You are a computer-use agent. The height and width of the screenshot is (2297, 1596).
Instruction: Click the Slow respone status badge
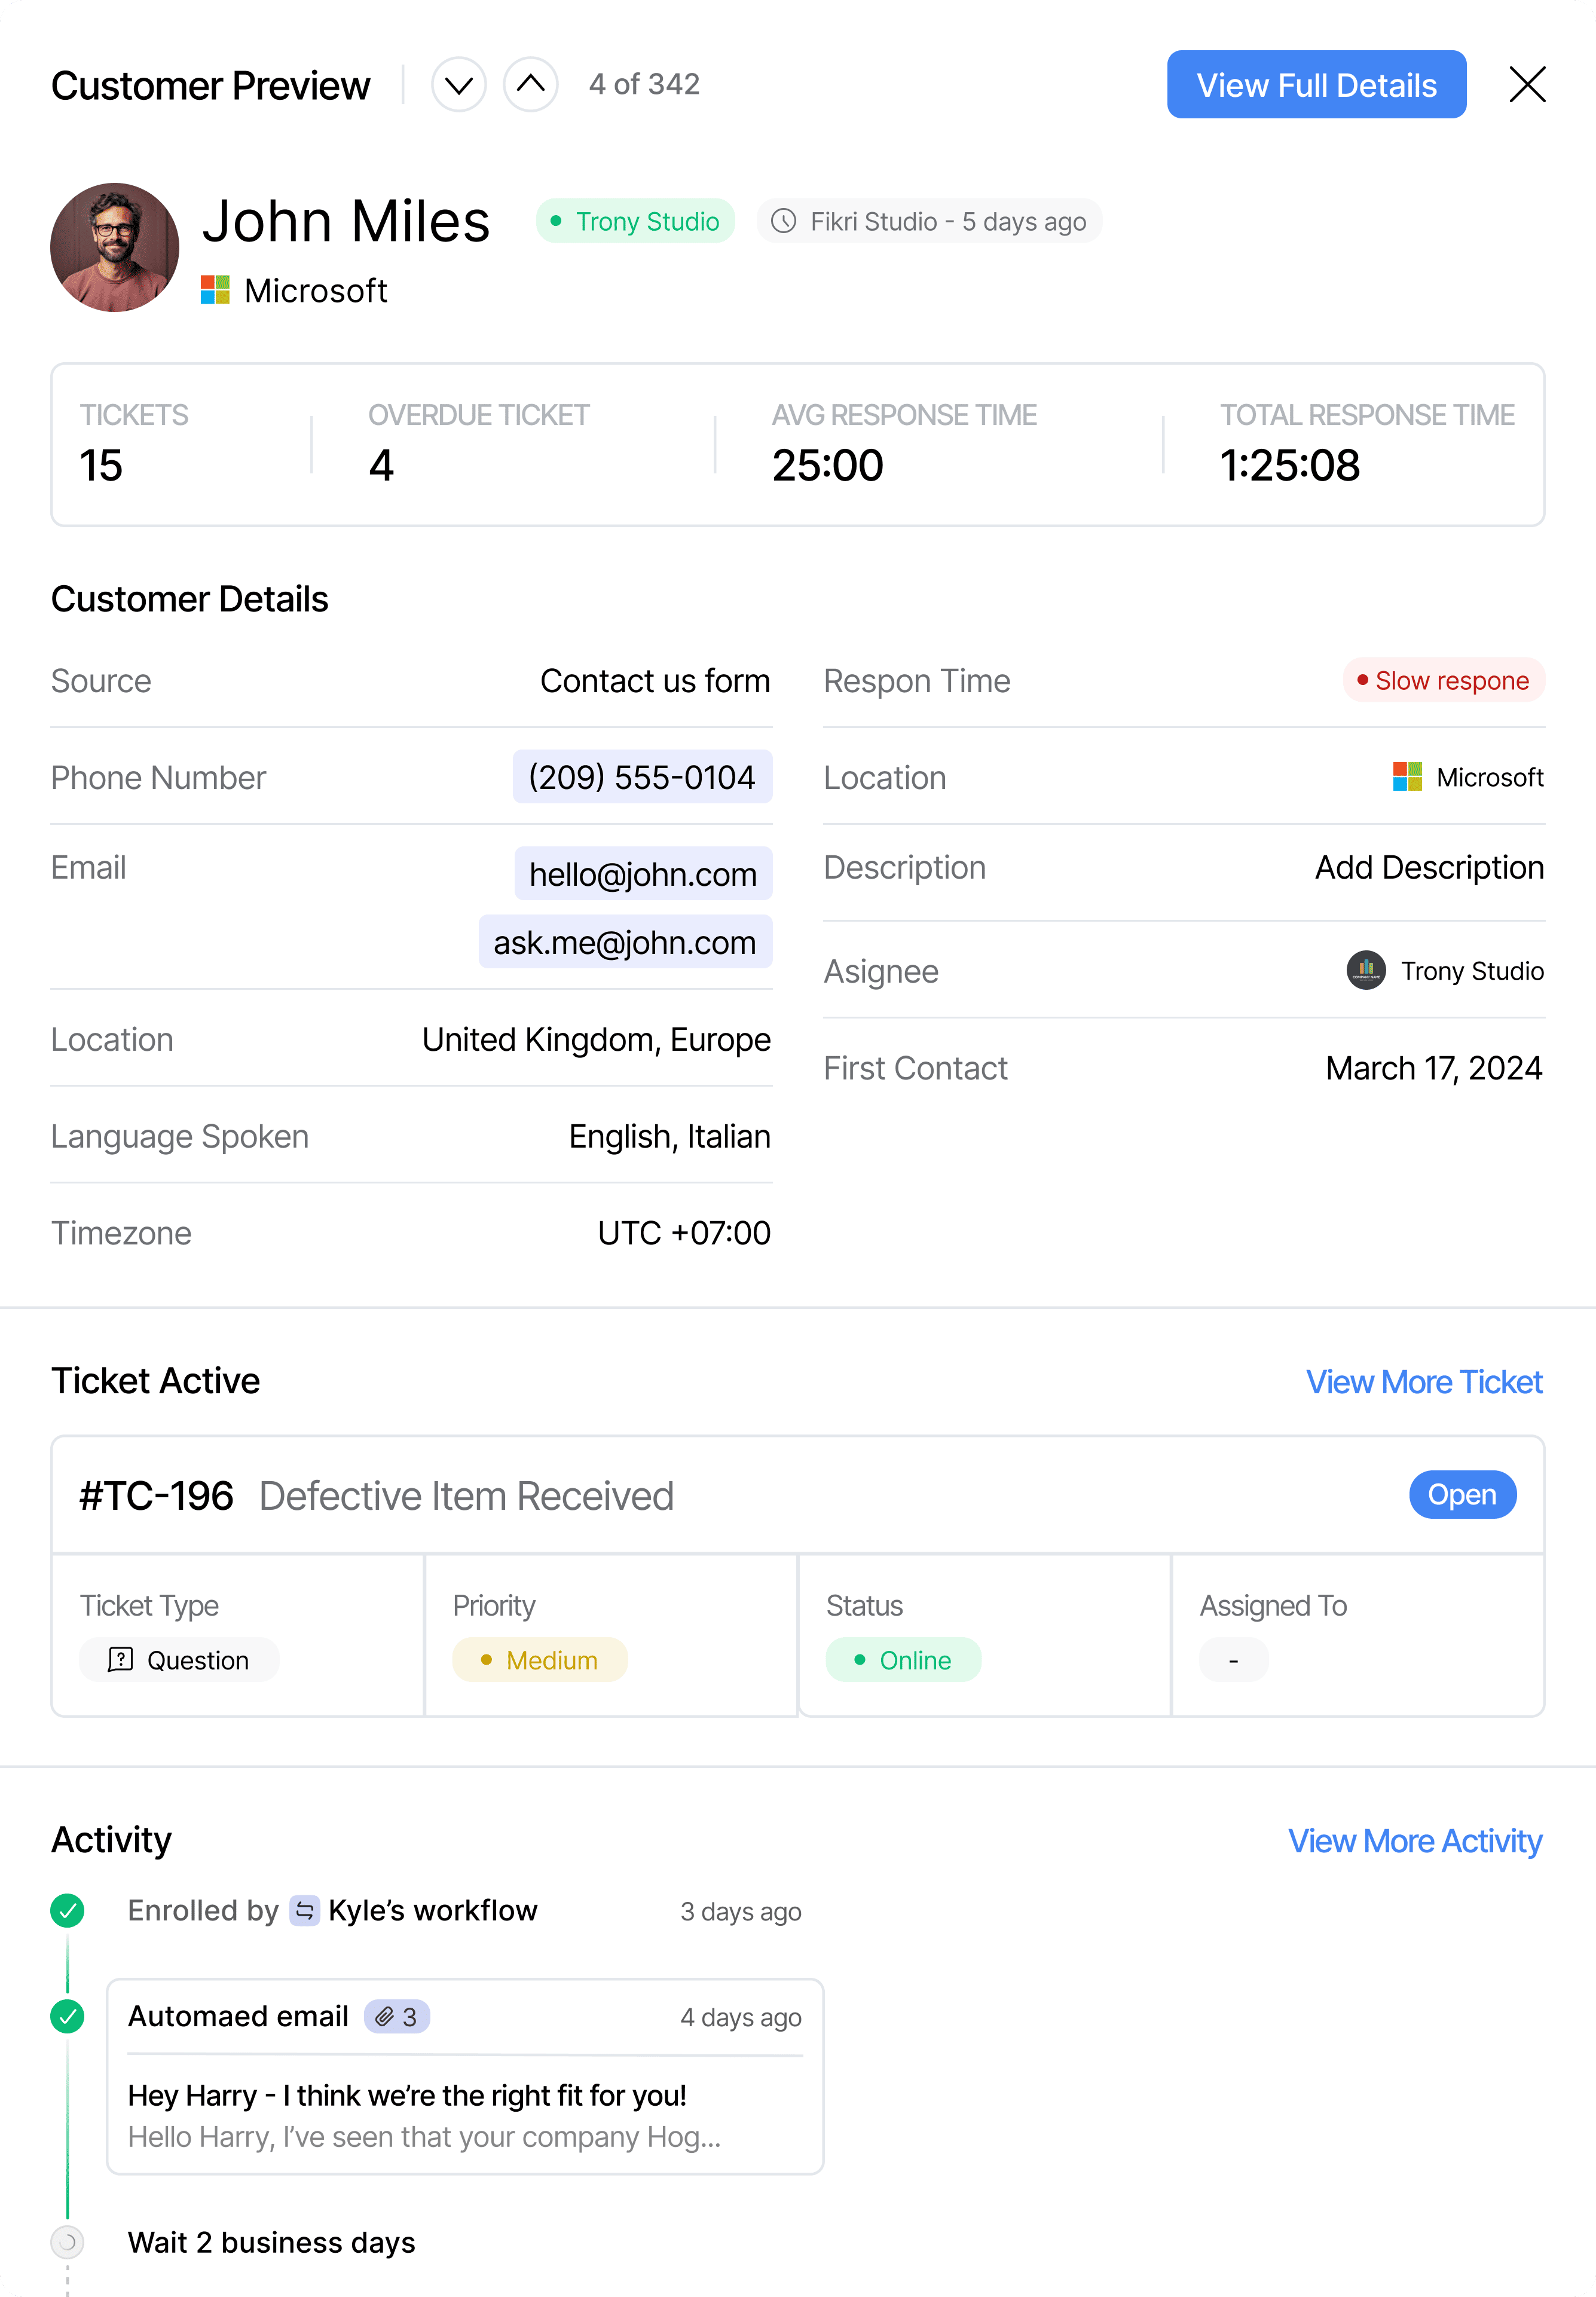coord(1443,681)
